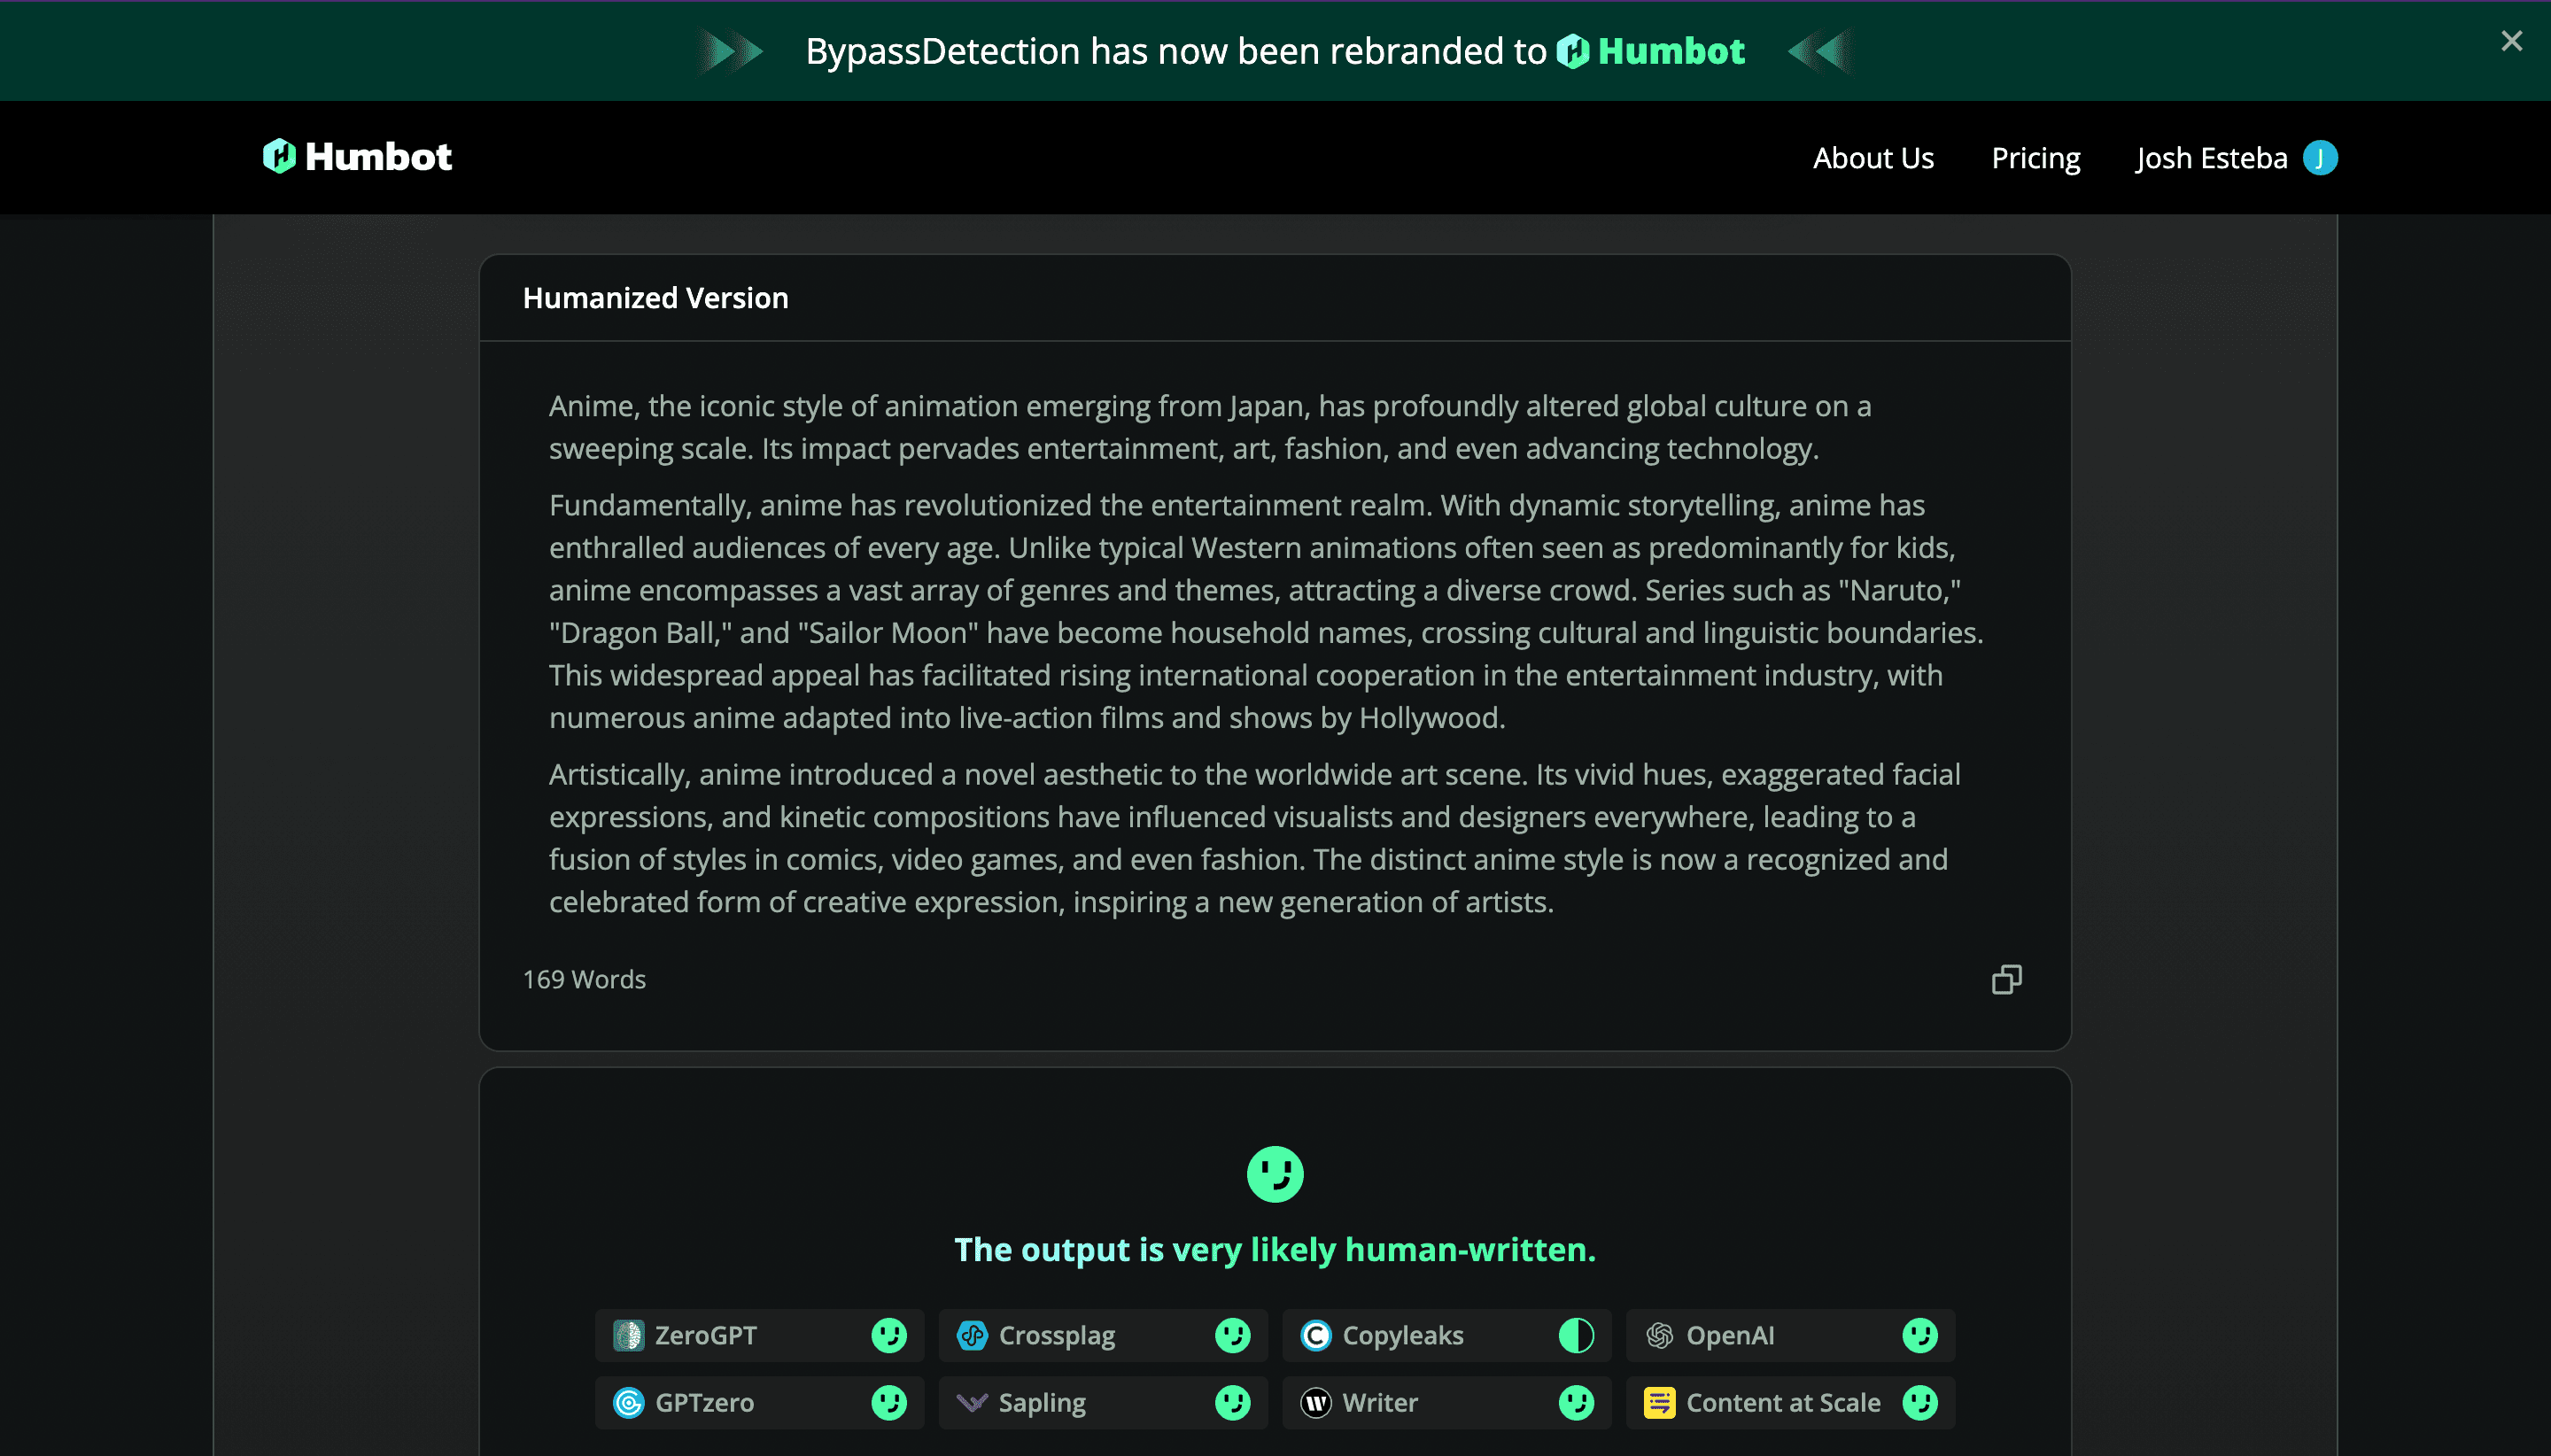
Task: Click the GPTzero detector icon
Action: [x=628, y=1403]
